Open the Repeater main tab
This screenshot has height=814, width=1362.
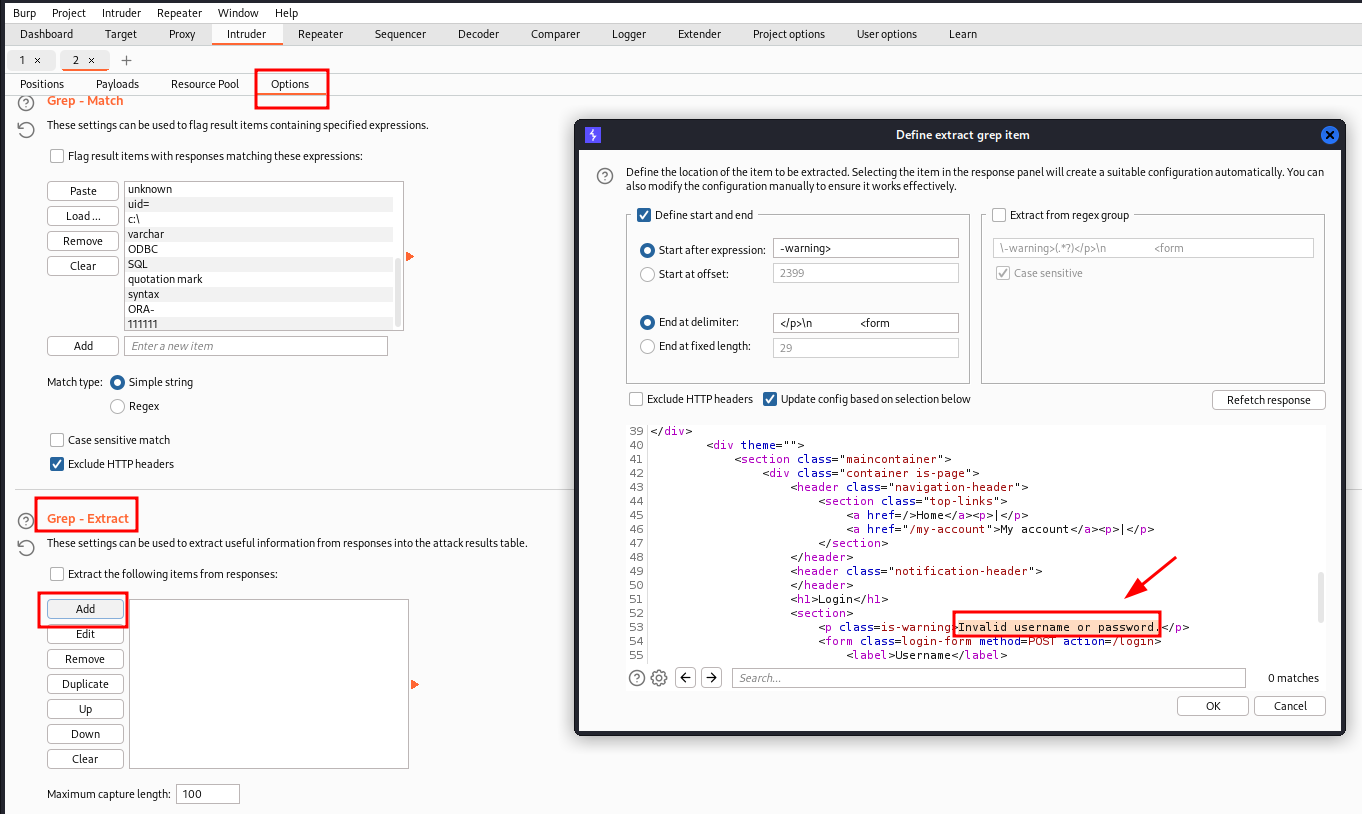320,34
